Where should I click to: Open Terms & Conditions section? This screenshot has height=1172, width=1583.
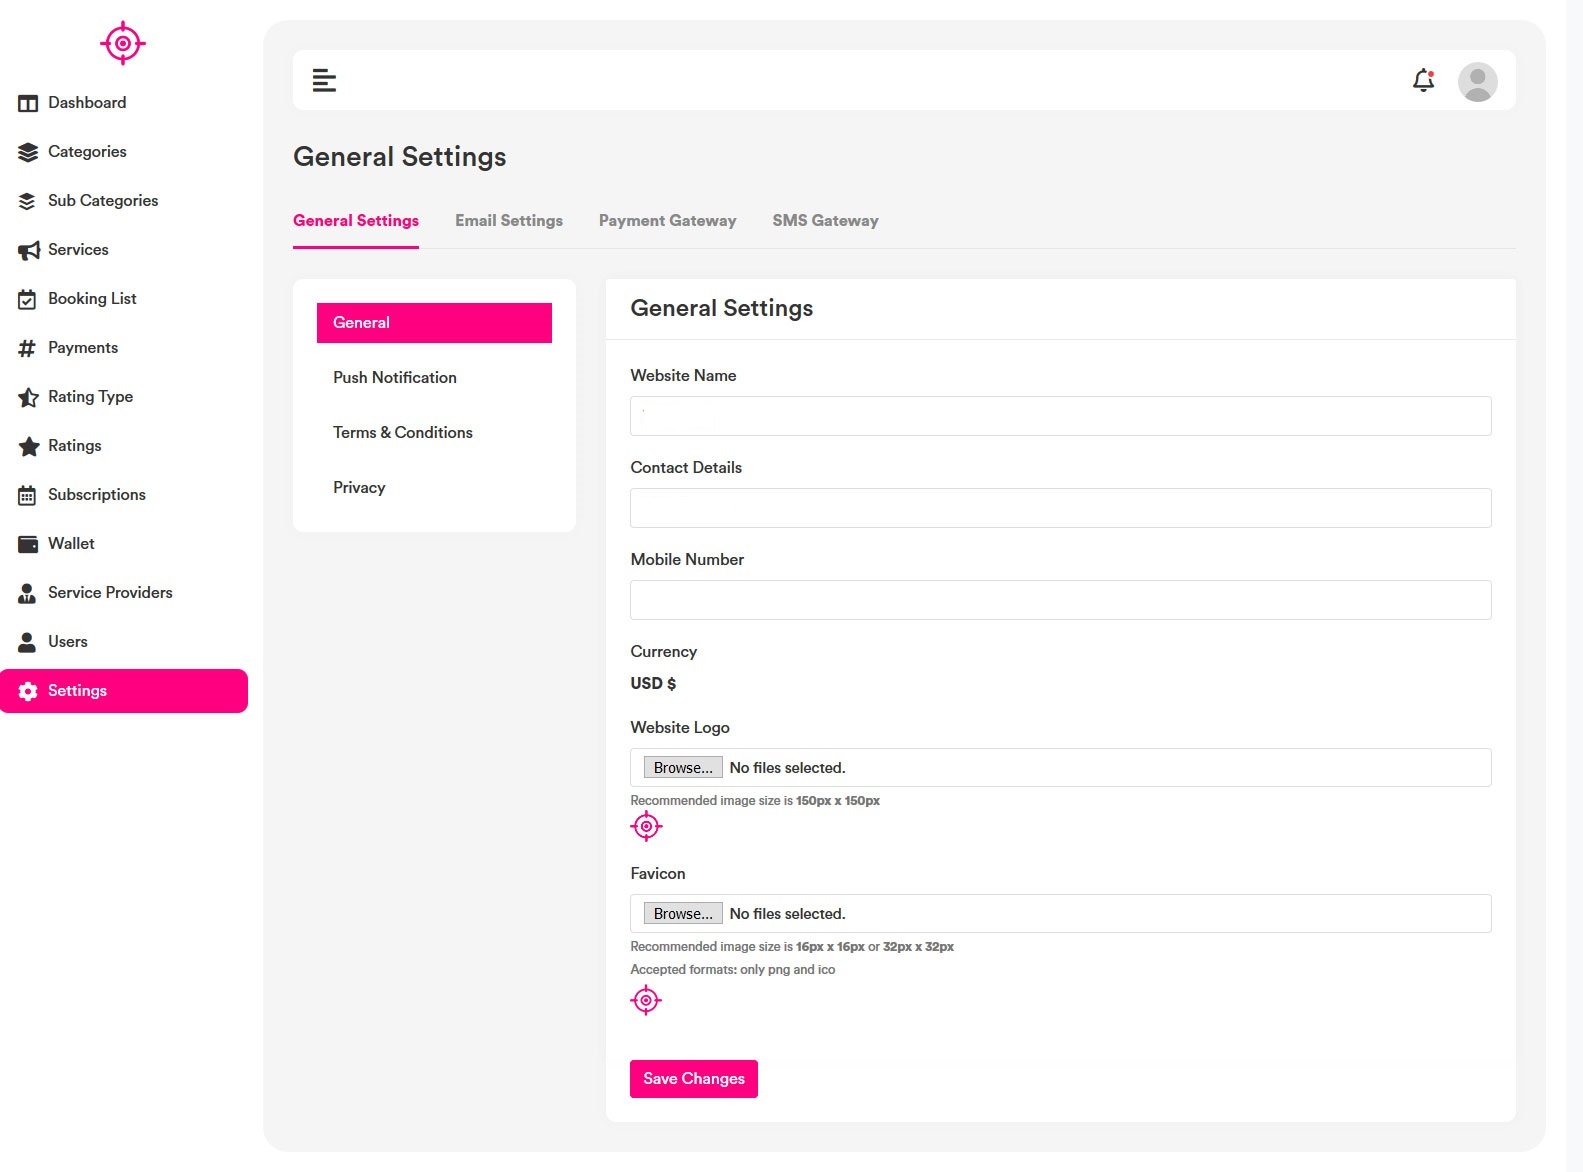pos(402,433)
